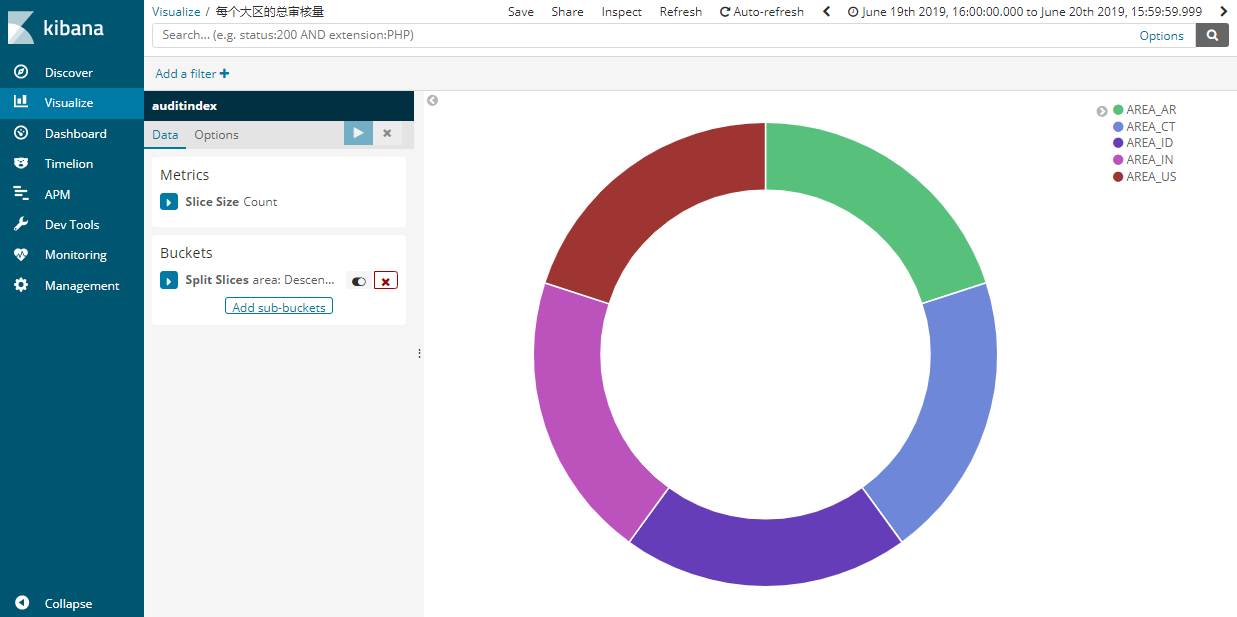Click Share in top menu
The height and width of the screenshot is (617, 1237).
[x=567, y=12]
